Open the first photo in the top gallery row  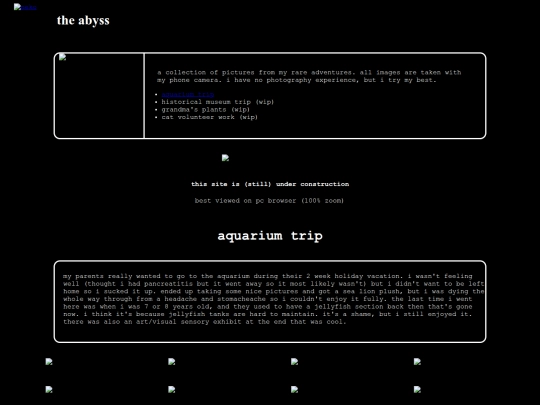click(x=49, y=362)
